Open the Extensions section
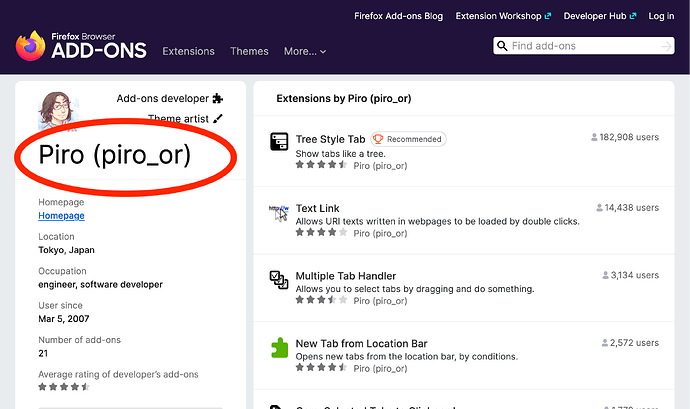Viewport: 690px width, 409px height. (x=188, y=52)
